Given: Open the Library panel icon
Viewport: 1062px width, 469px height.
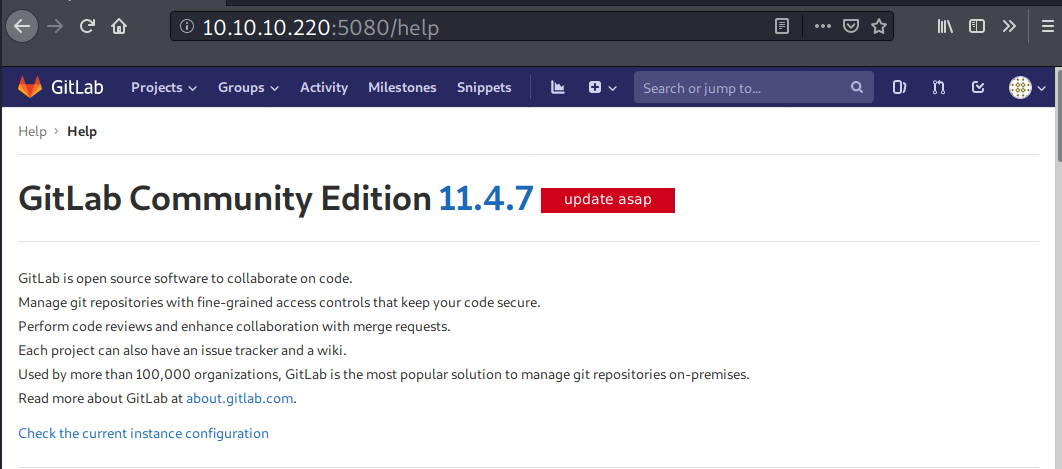Looking at the screenshot, I should pyautogui.click(x=946, y=26).
